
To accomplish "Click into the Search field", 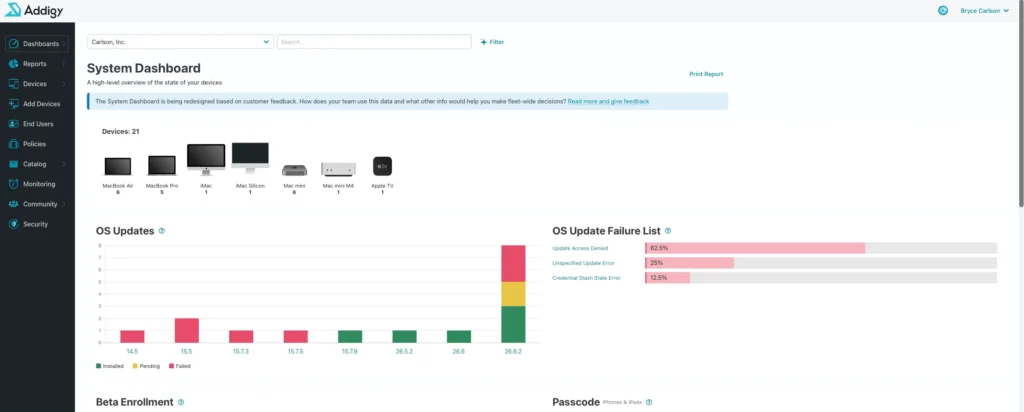I will click(x=374, y=42).
